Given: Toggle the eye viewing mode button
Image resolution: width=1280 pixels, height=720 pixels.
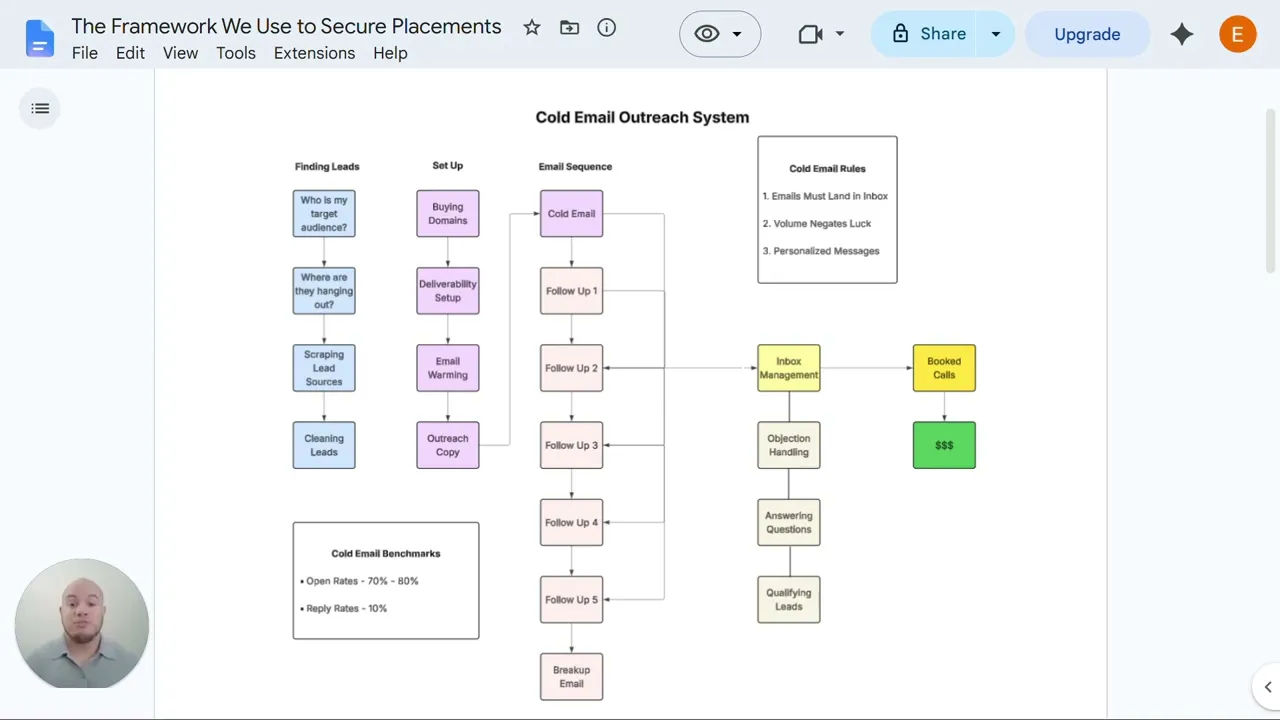Looking at the screenshot, I should 707,34.
